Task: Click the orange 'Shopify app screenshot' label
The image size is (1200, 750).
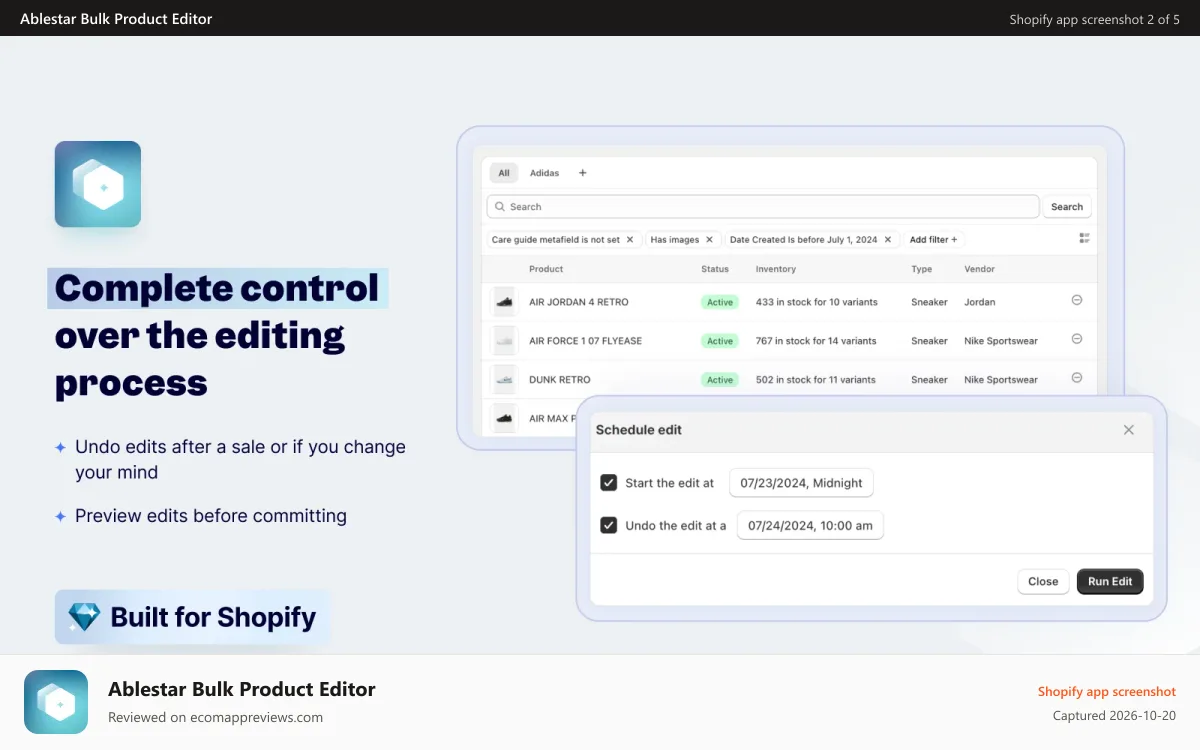Action: (1107, 692)
